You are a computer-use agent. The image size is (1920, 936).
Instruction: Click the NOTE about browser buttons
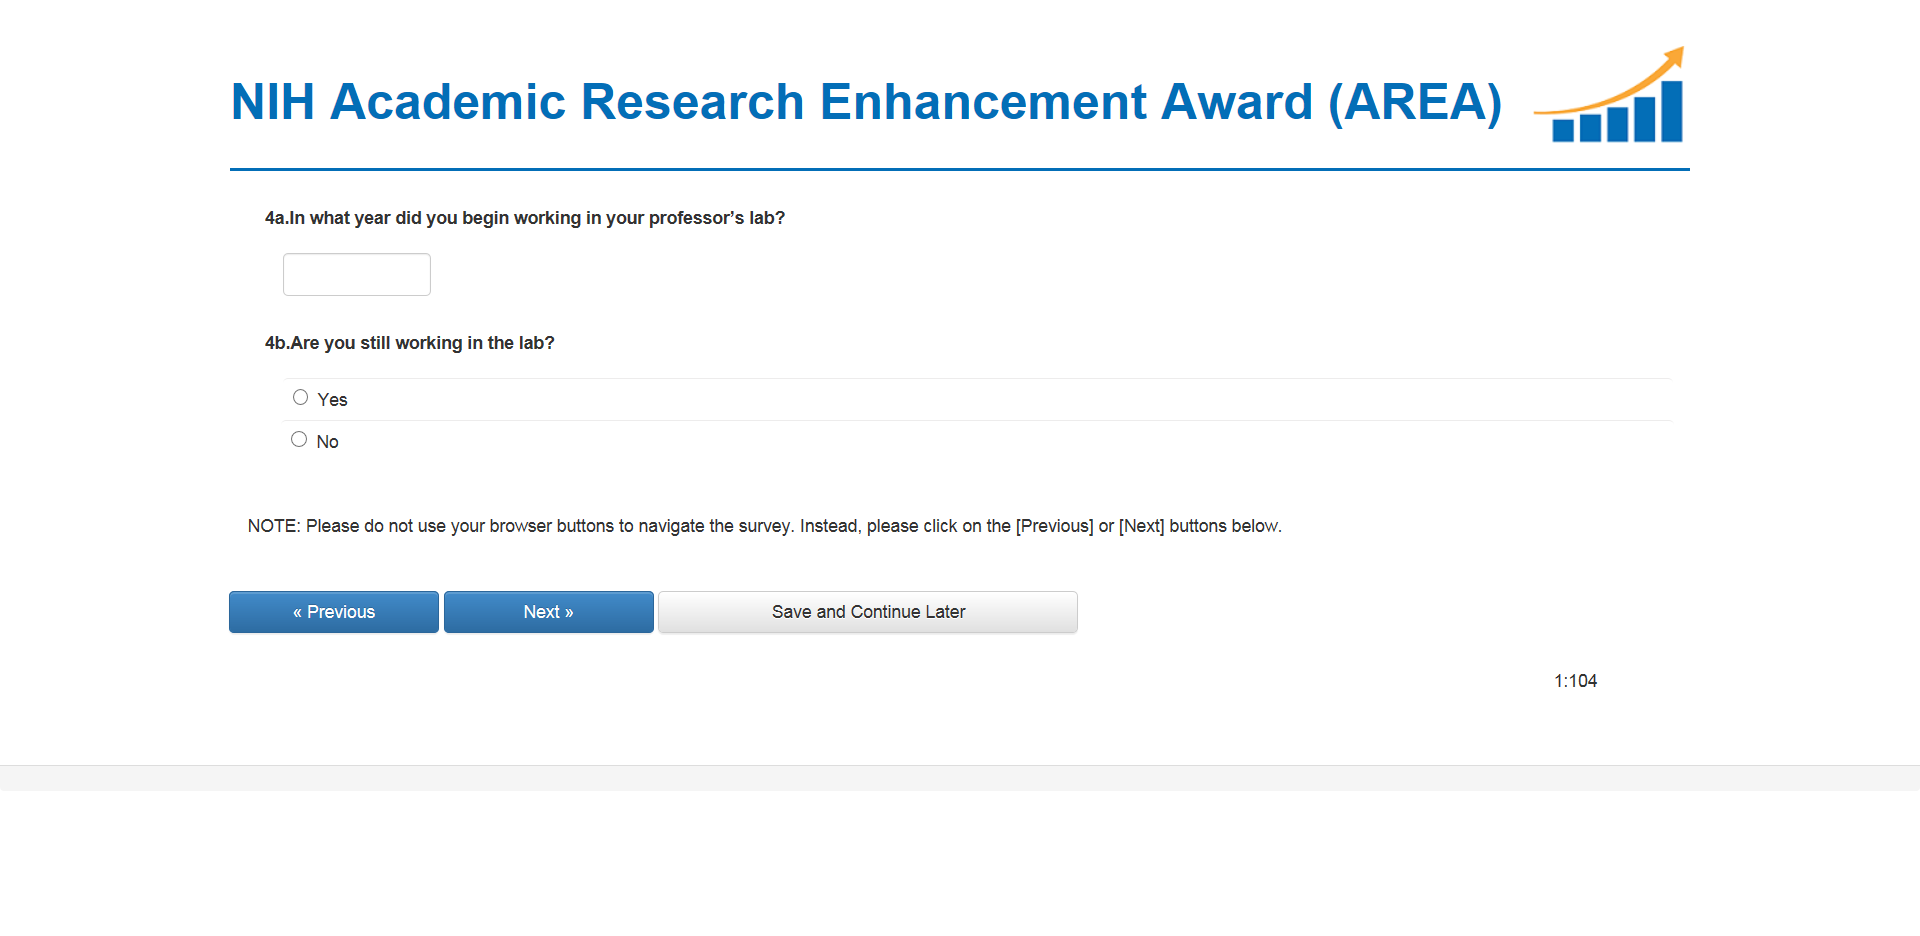point(764,526)
